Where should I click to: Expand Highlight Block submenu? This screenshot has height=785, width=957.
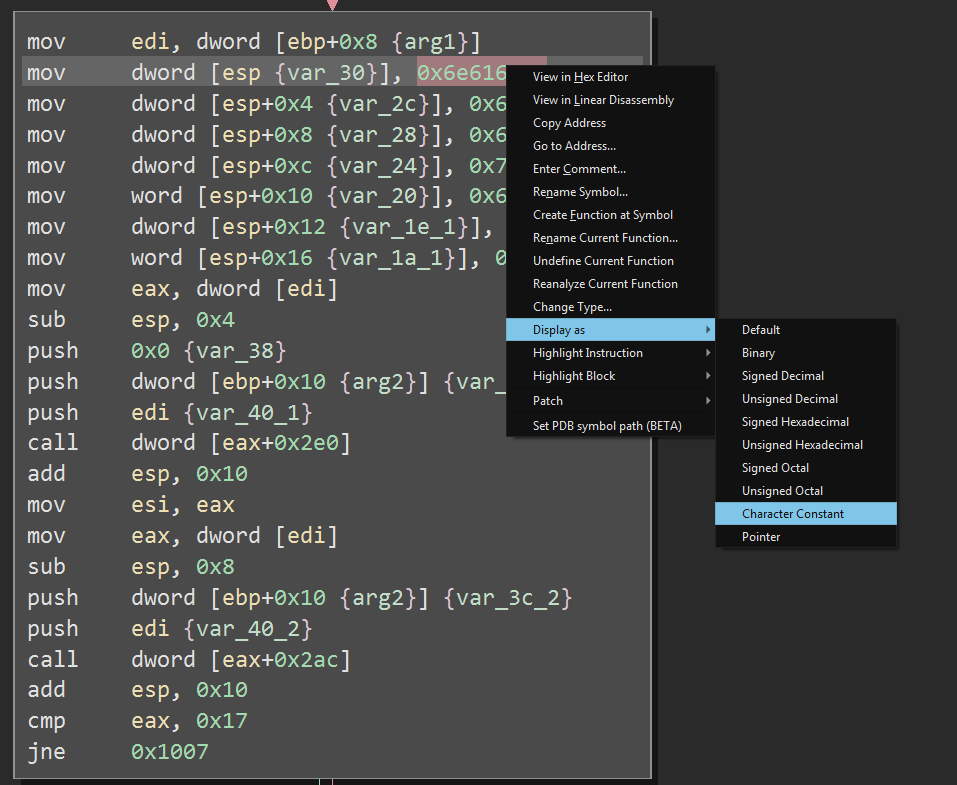tap(610, 376)
